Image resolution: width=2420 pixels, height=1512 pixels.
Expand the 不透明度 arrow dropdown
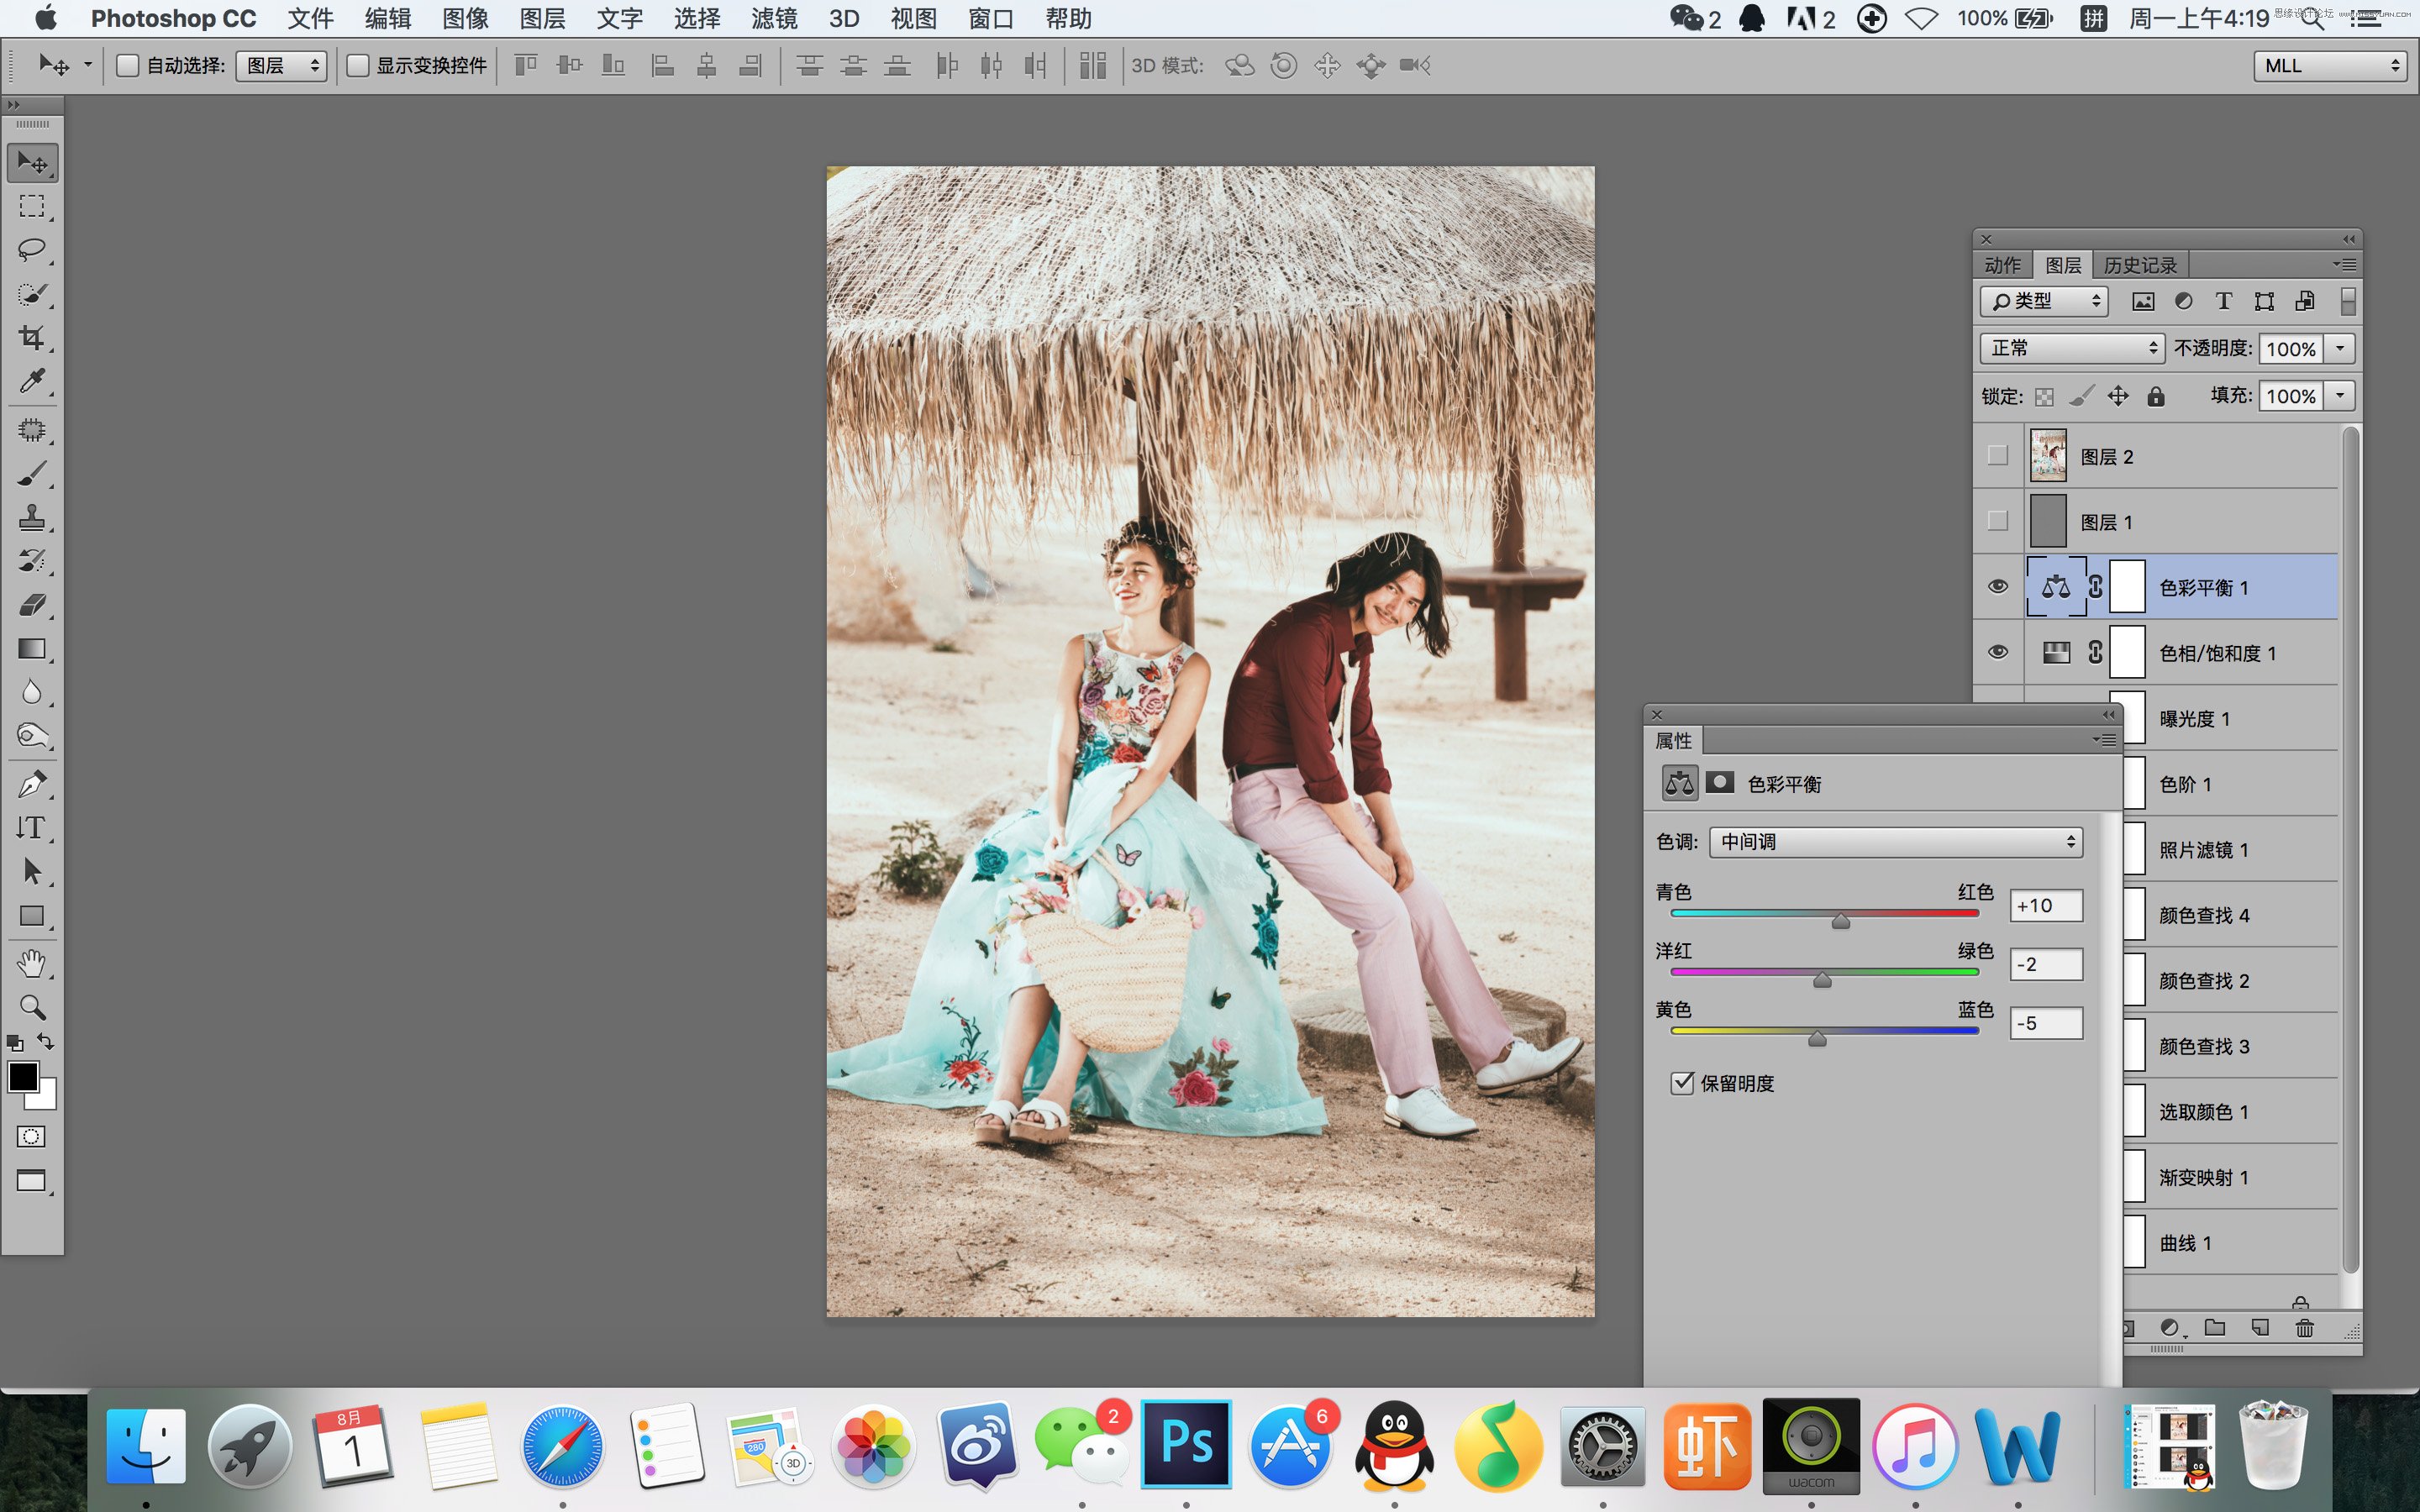click(x=2340, y=348)
